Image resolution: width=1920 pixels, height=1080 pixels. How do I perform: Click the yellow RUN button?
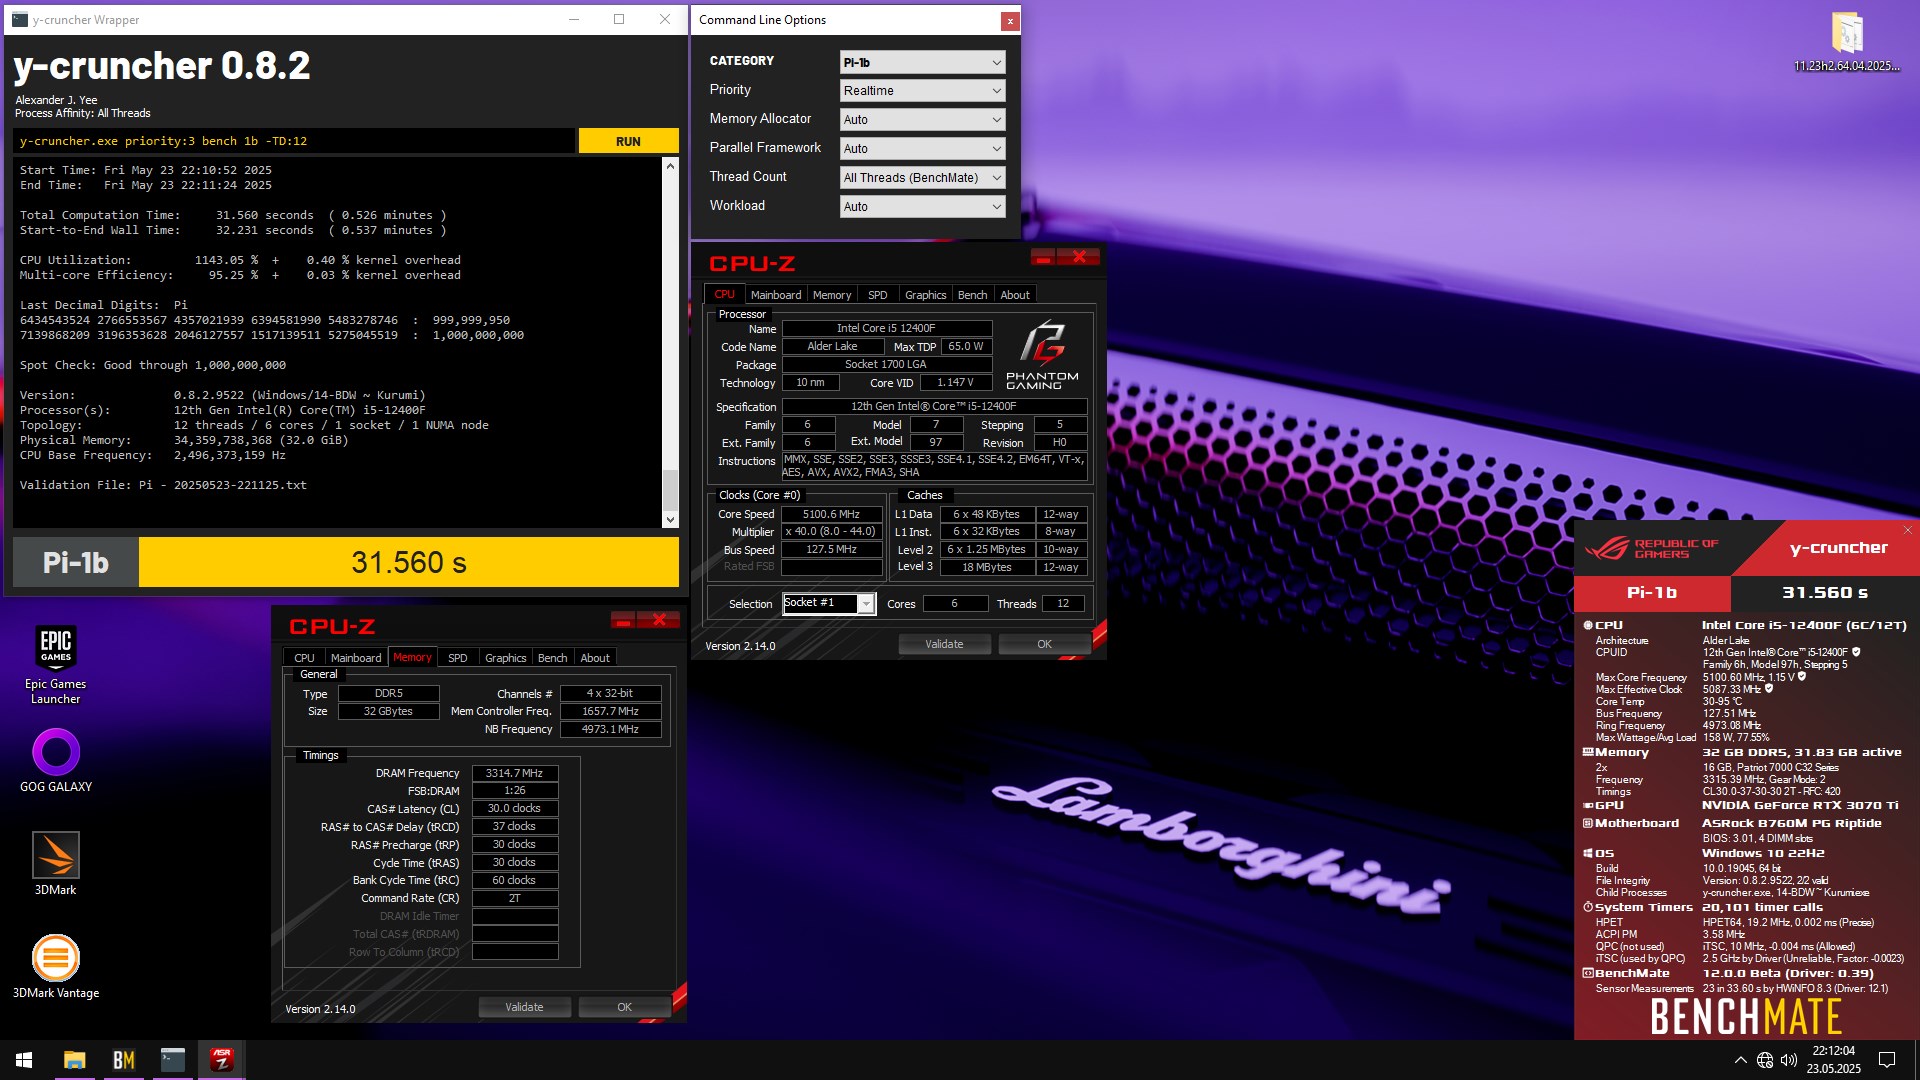point(628,141)
